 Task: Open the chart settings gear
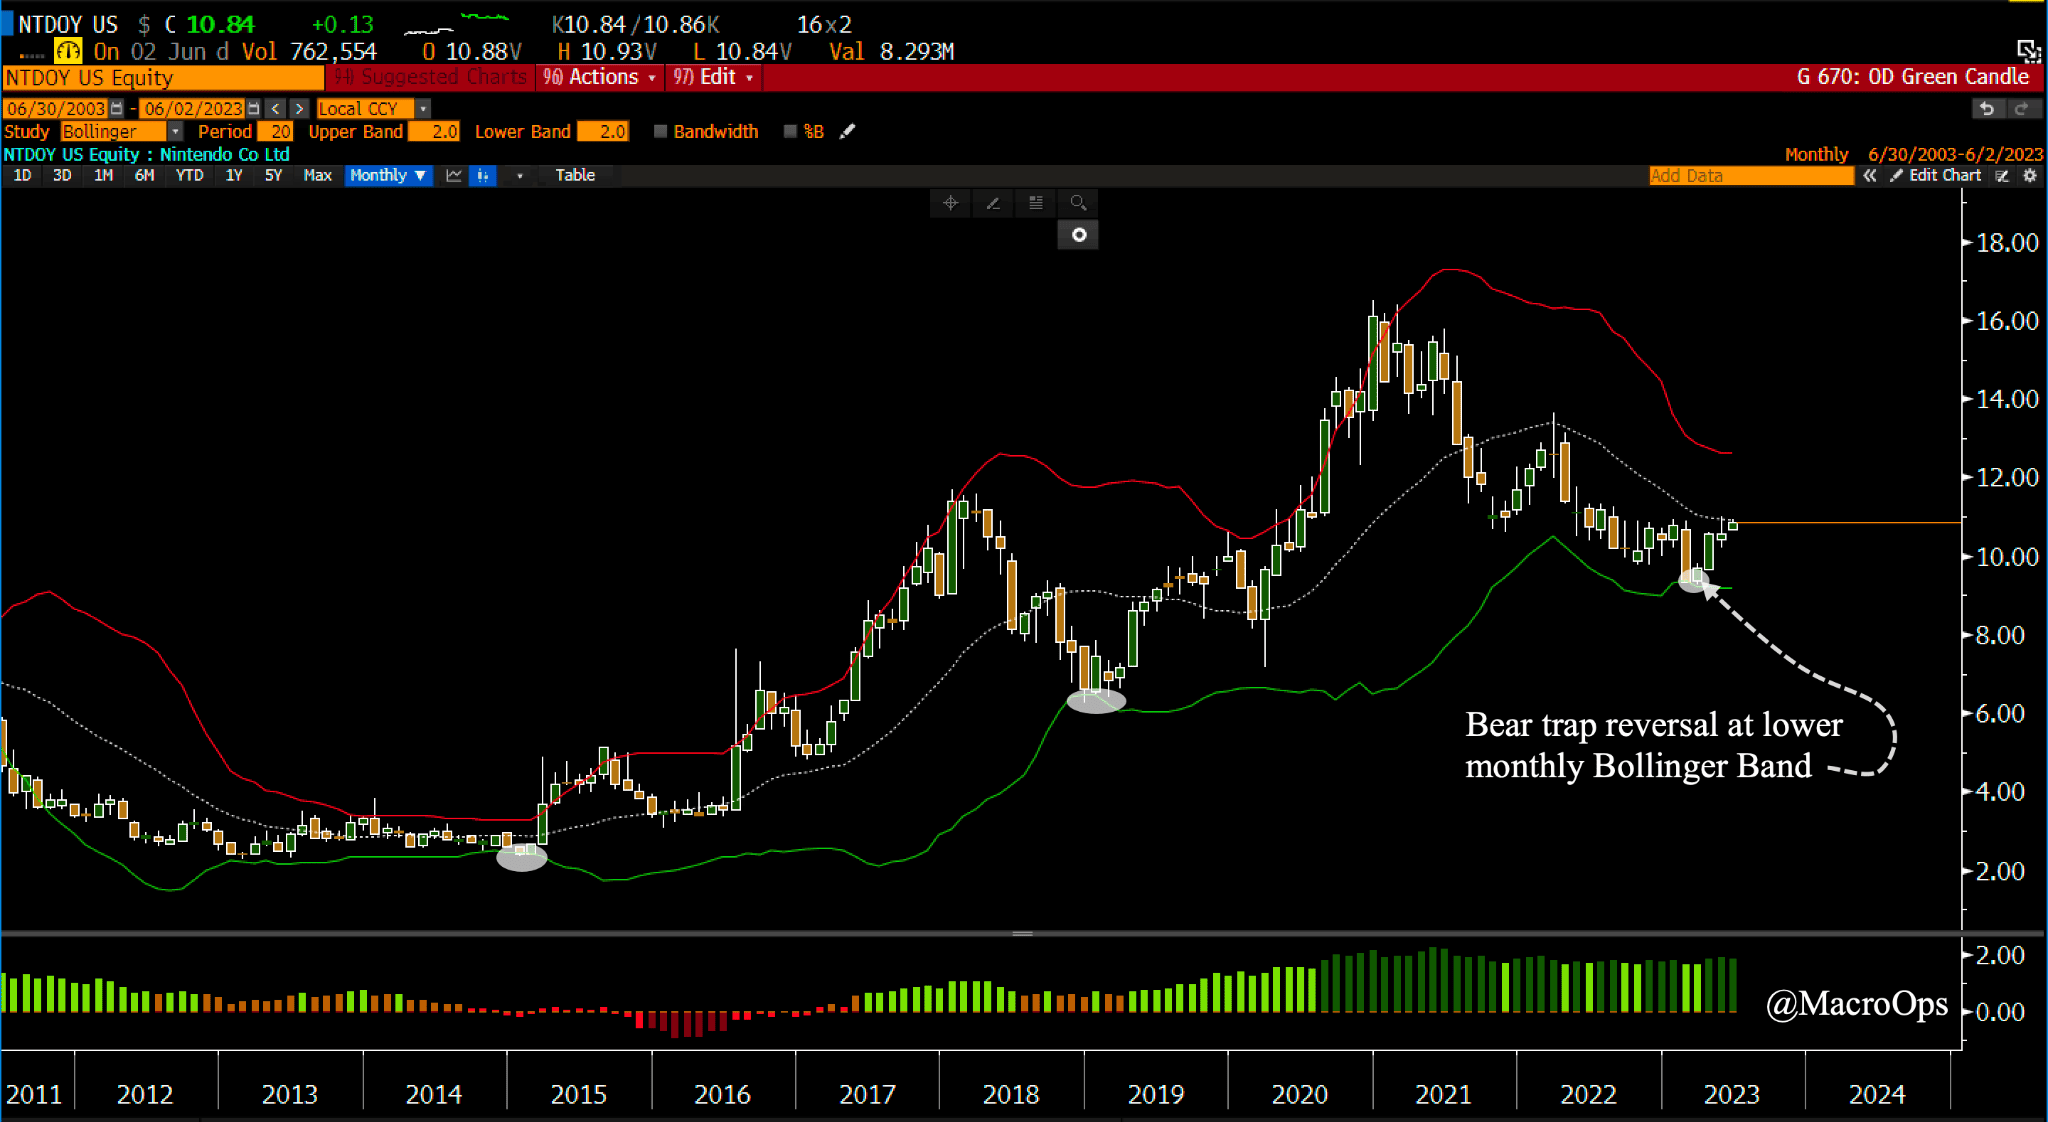(2030, 175)
